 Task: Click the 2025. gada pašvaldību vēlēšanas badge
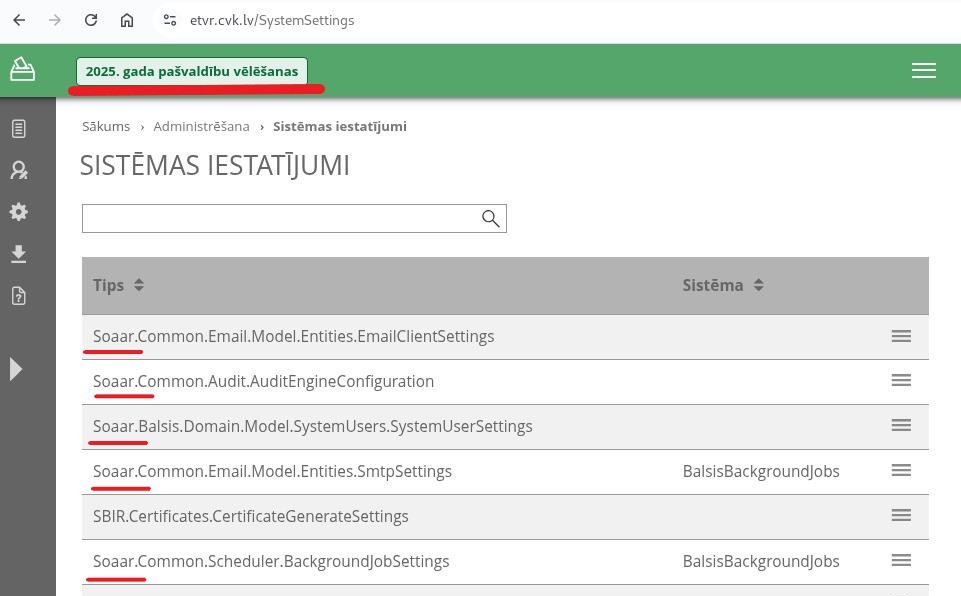click(x=192, y=71)
